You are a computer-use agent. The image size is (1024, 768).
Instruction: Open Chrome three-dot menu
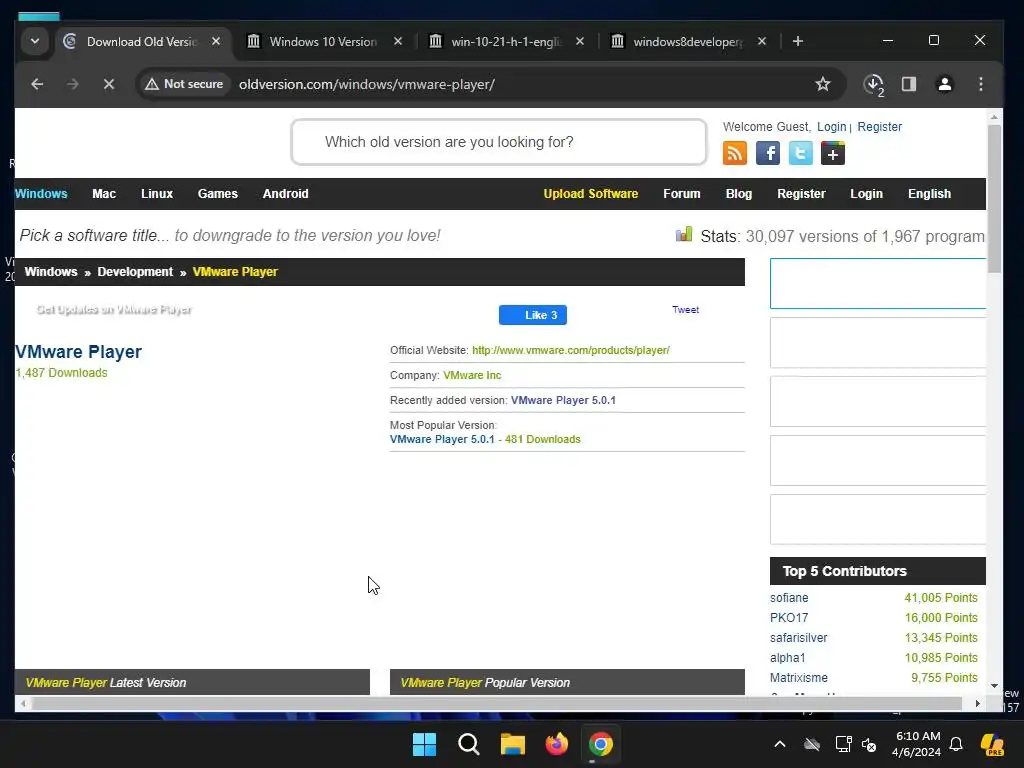pos(981,84)
